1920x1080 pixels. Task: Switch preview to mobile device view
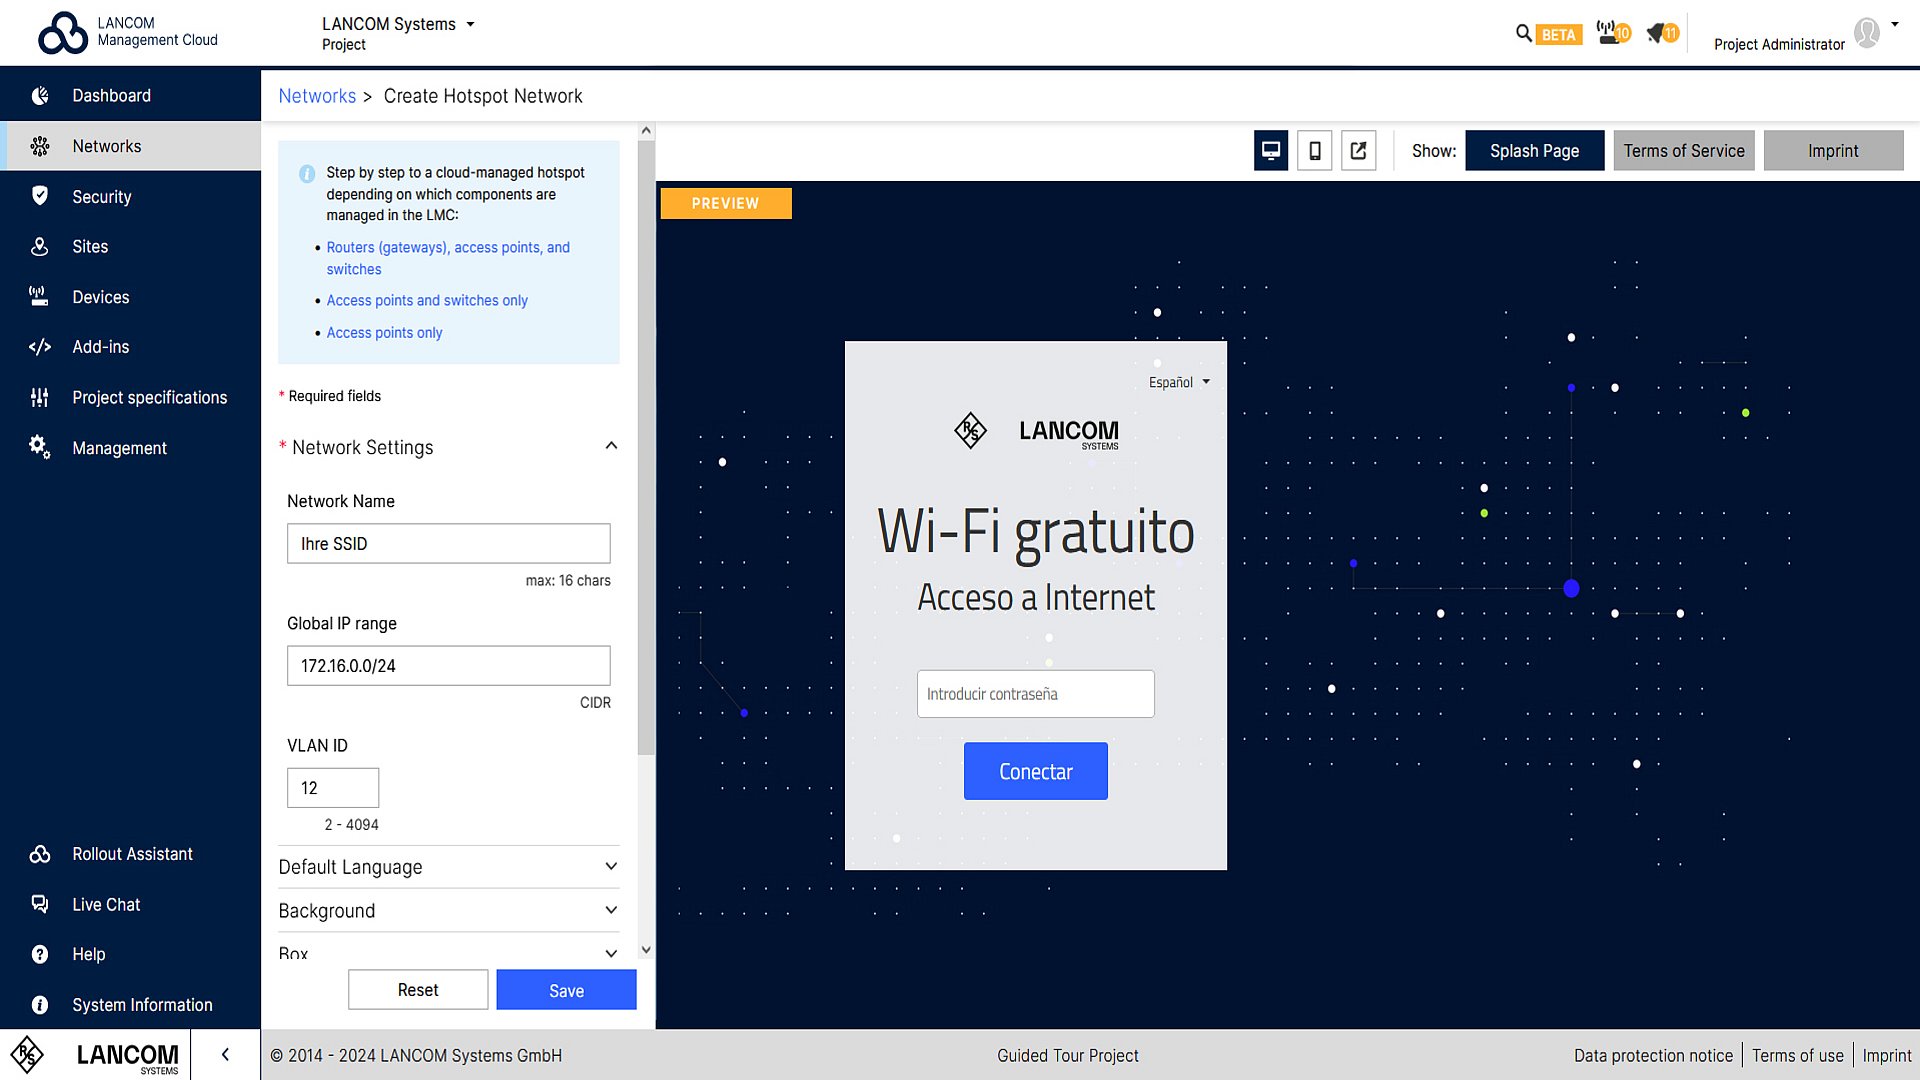[1314, 150]
